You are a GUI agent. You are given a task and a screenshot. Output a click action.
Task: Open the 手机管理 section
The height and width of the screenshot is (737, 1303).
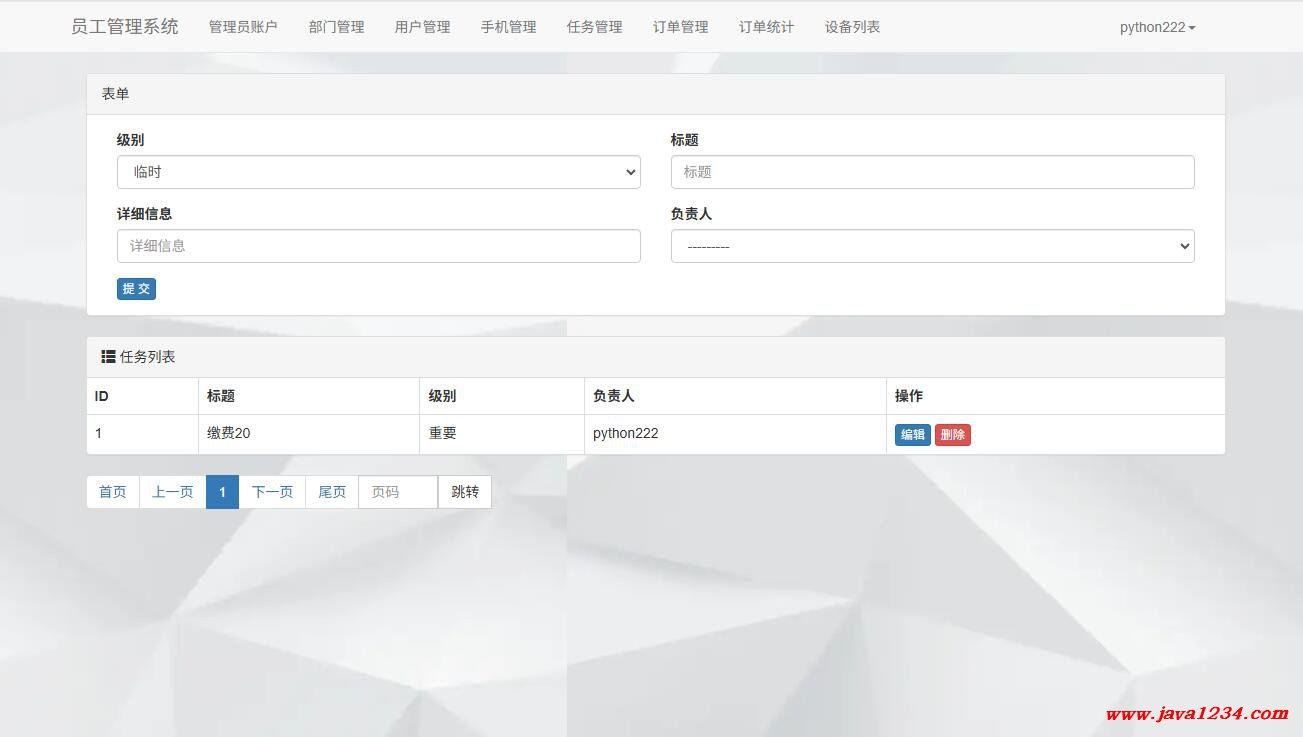508,27
